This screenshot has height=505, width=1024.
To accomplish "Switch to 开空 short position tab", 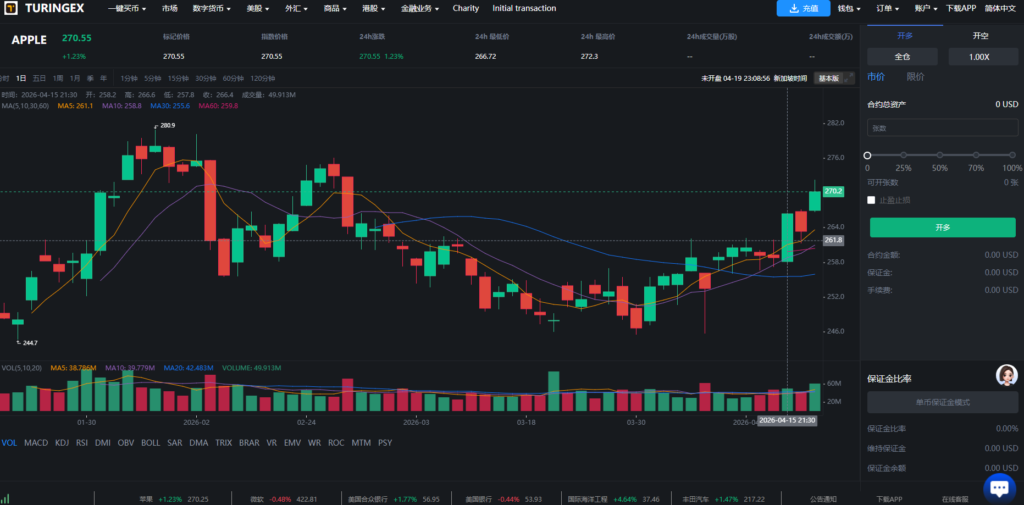I will [x=981, y=35].
